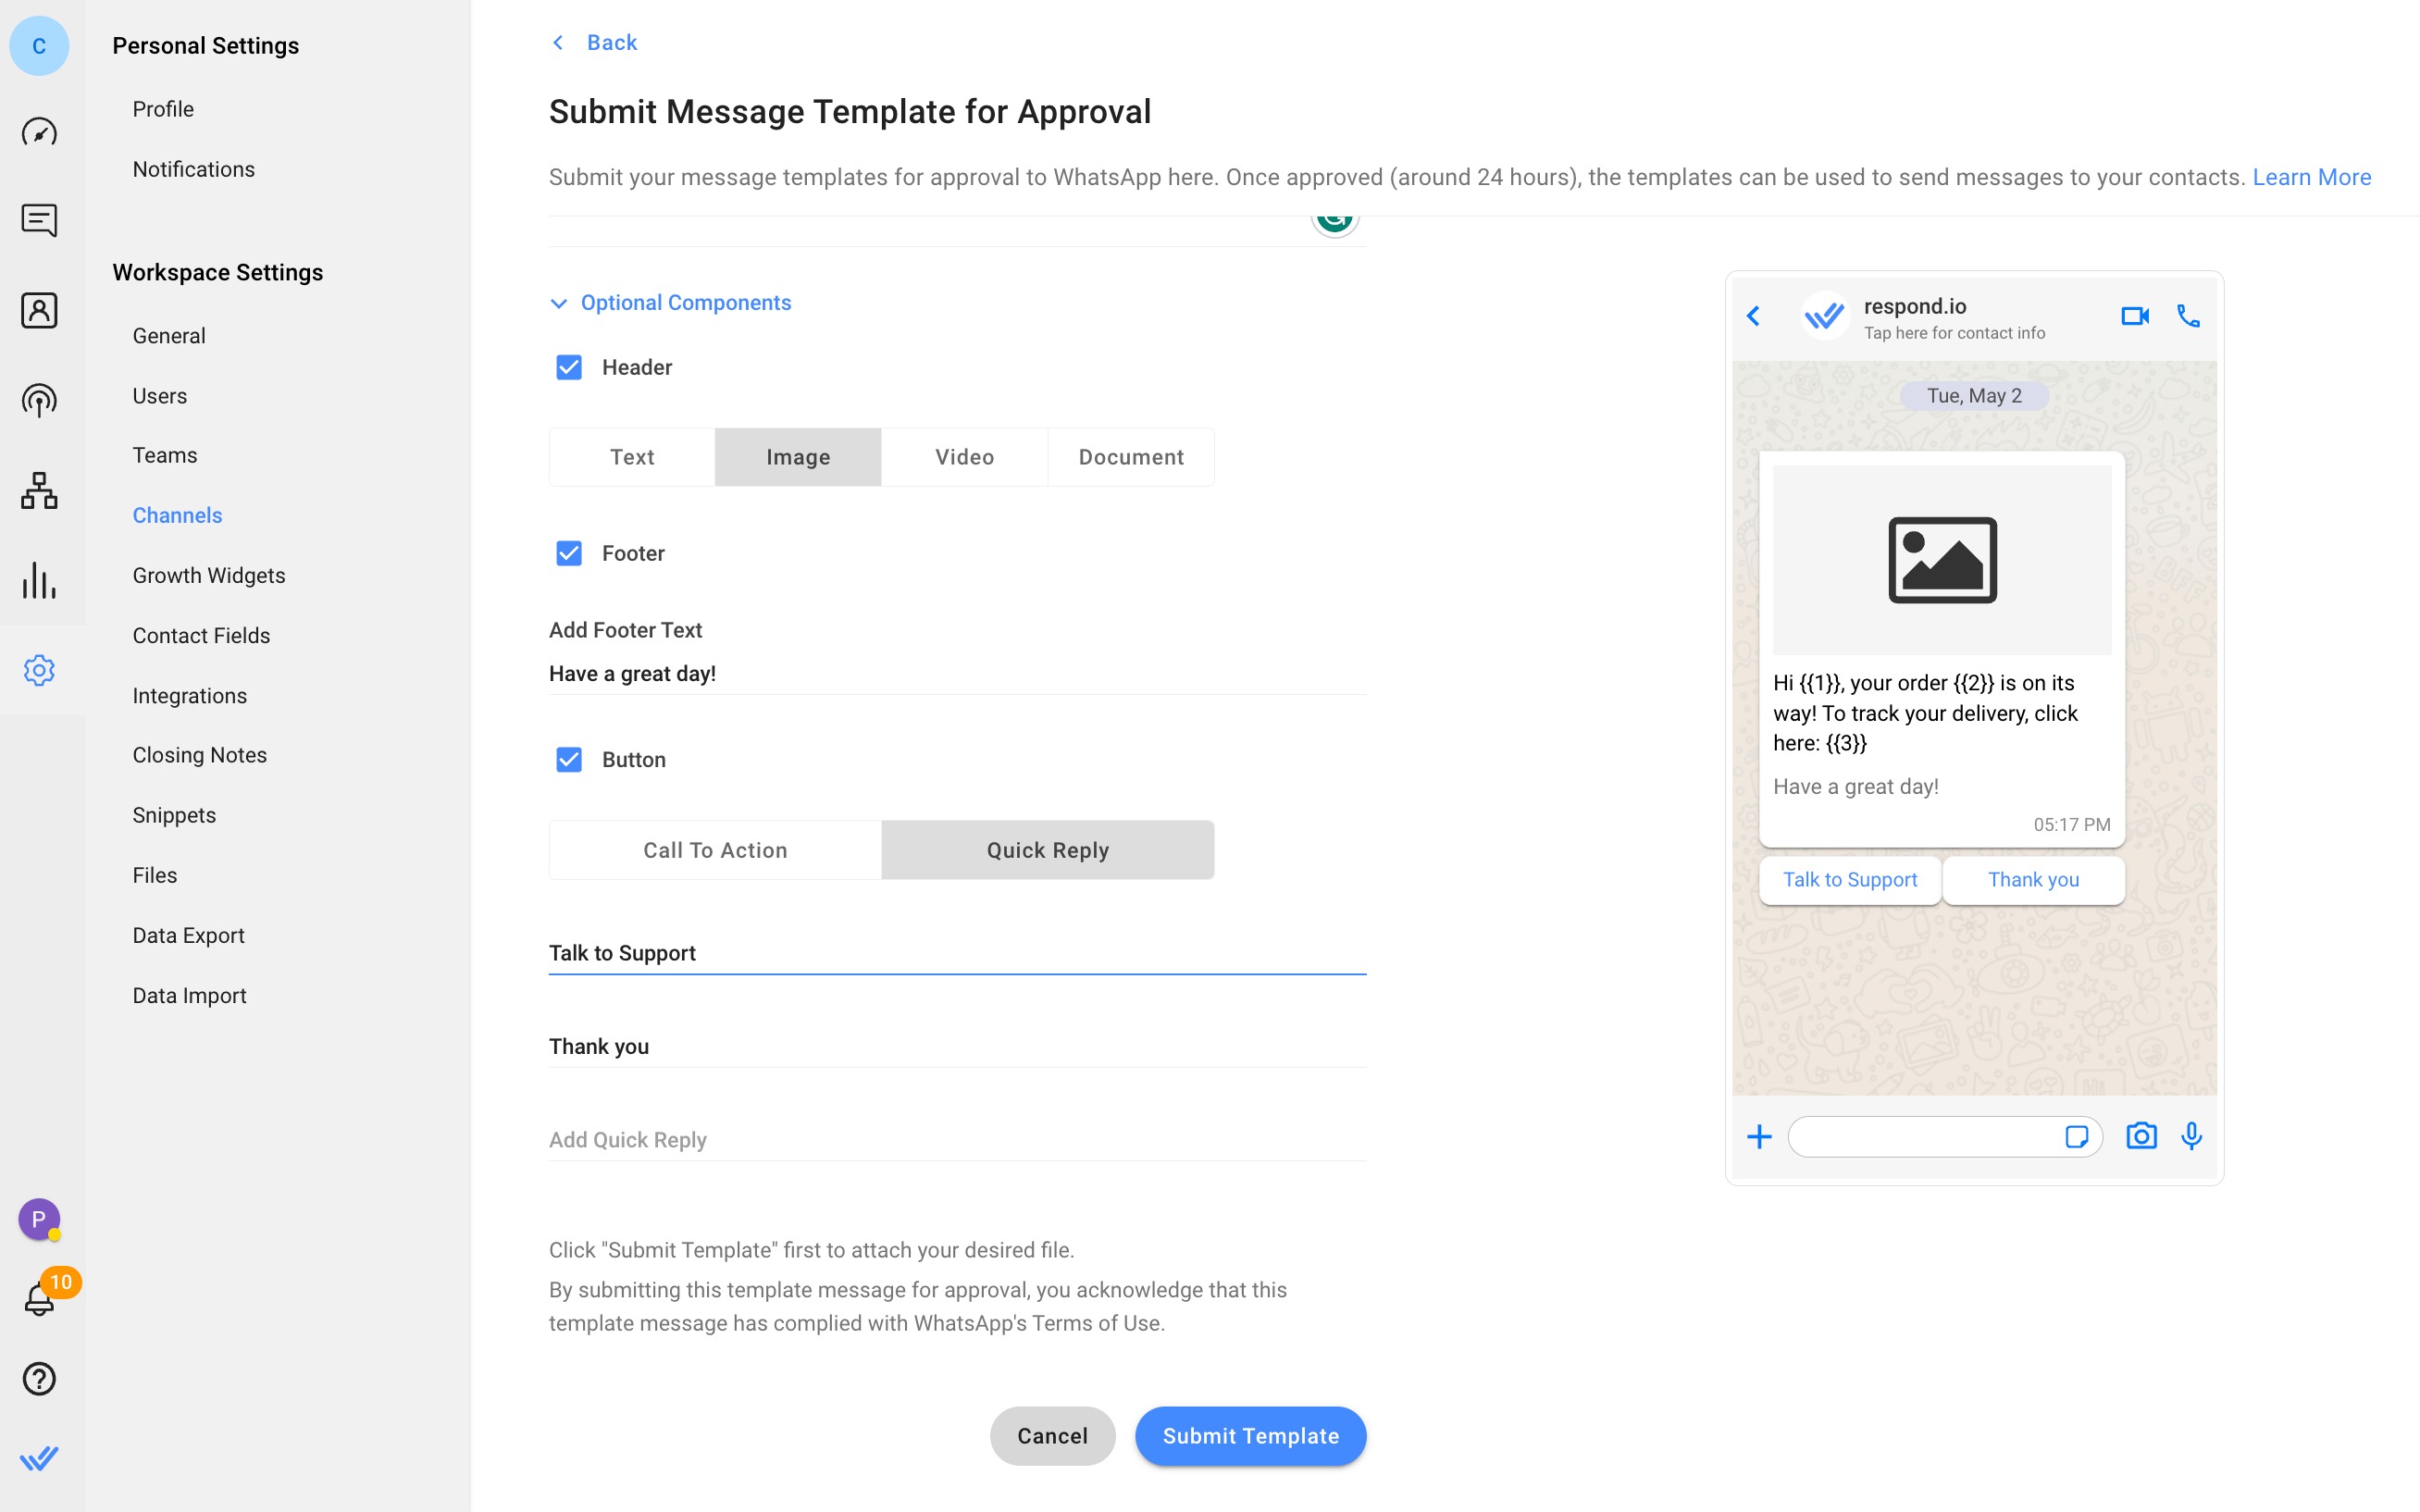Click the Cancel button
This screenshot has height=1512, width=2420.
1052,1435
